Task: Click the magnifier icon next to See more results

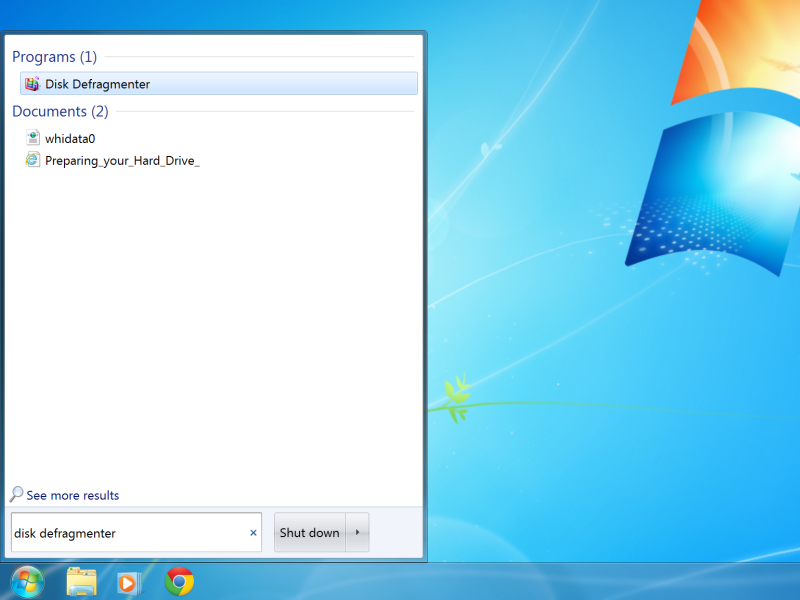Action: coord(15,494)
